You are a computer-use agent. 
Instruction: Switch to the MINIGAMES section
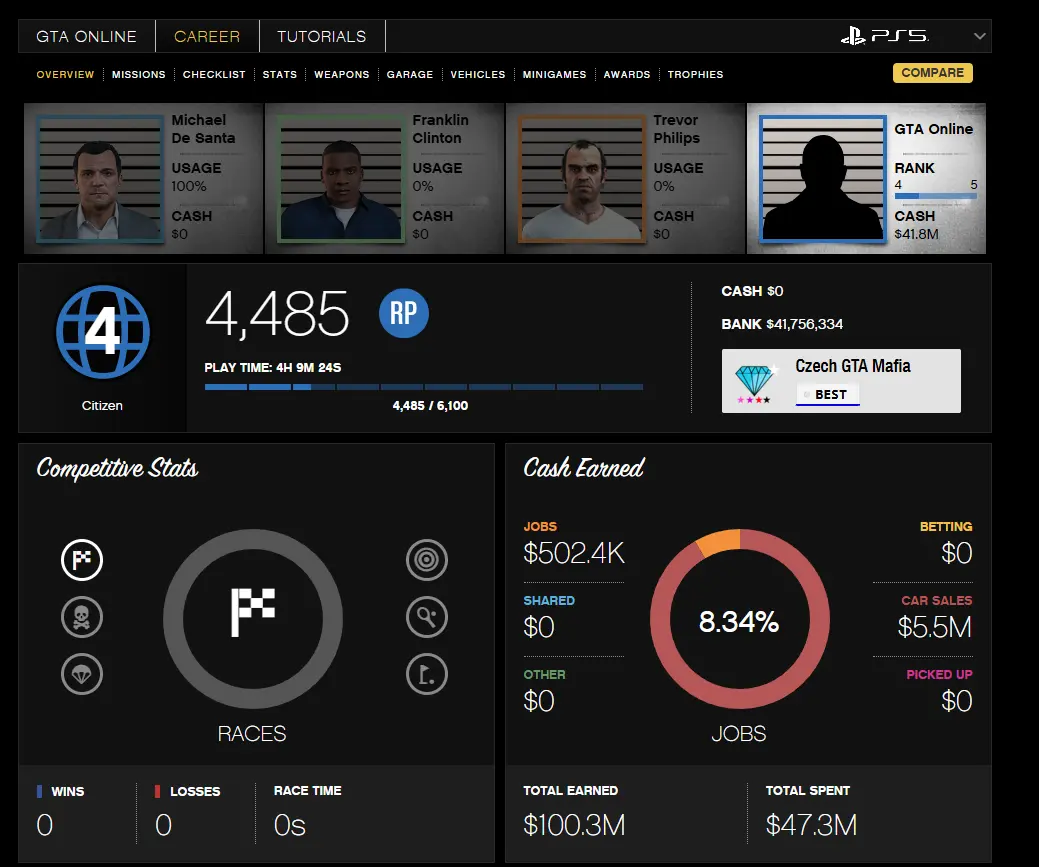555,74
